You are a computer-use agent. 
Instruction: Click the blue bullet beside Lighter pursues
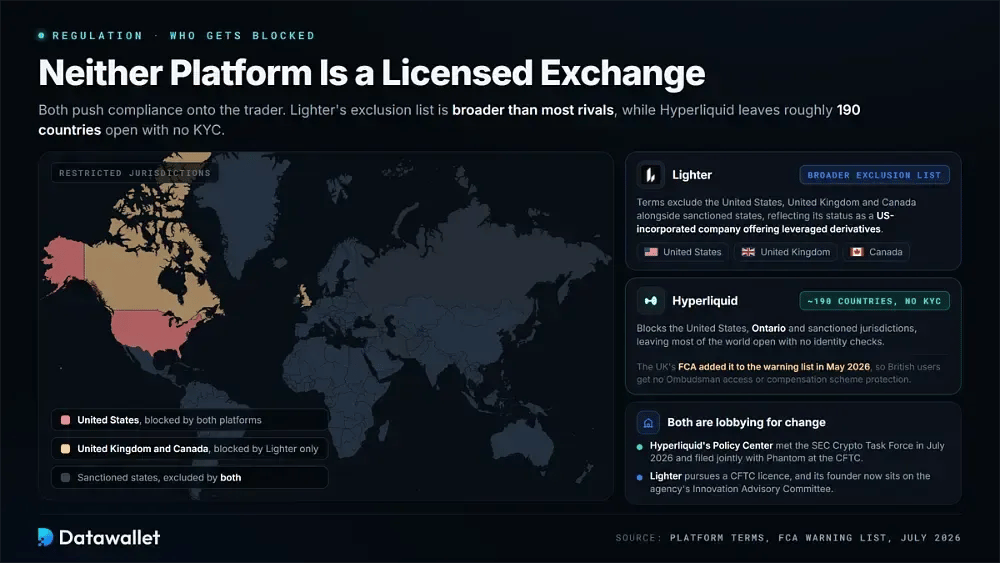tap(640, 477)
